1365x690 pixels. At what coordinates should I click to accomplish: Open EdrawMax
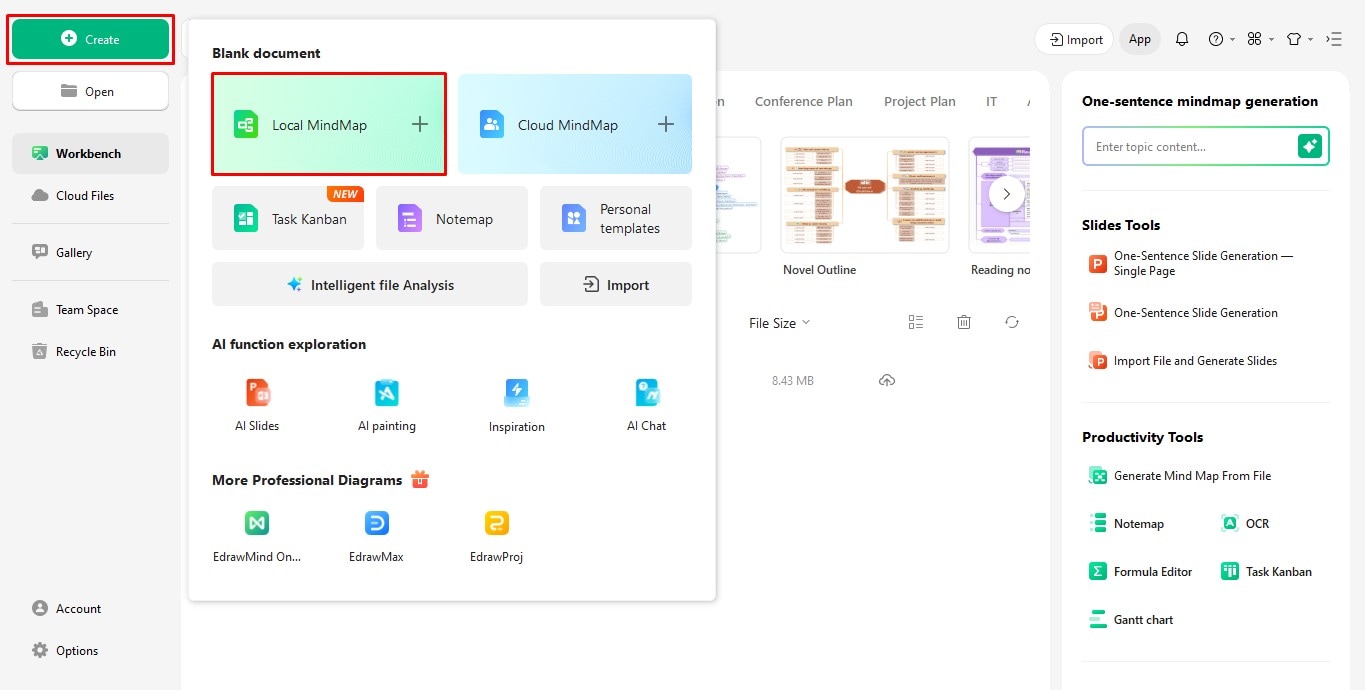click(x=377, y=536)
